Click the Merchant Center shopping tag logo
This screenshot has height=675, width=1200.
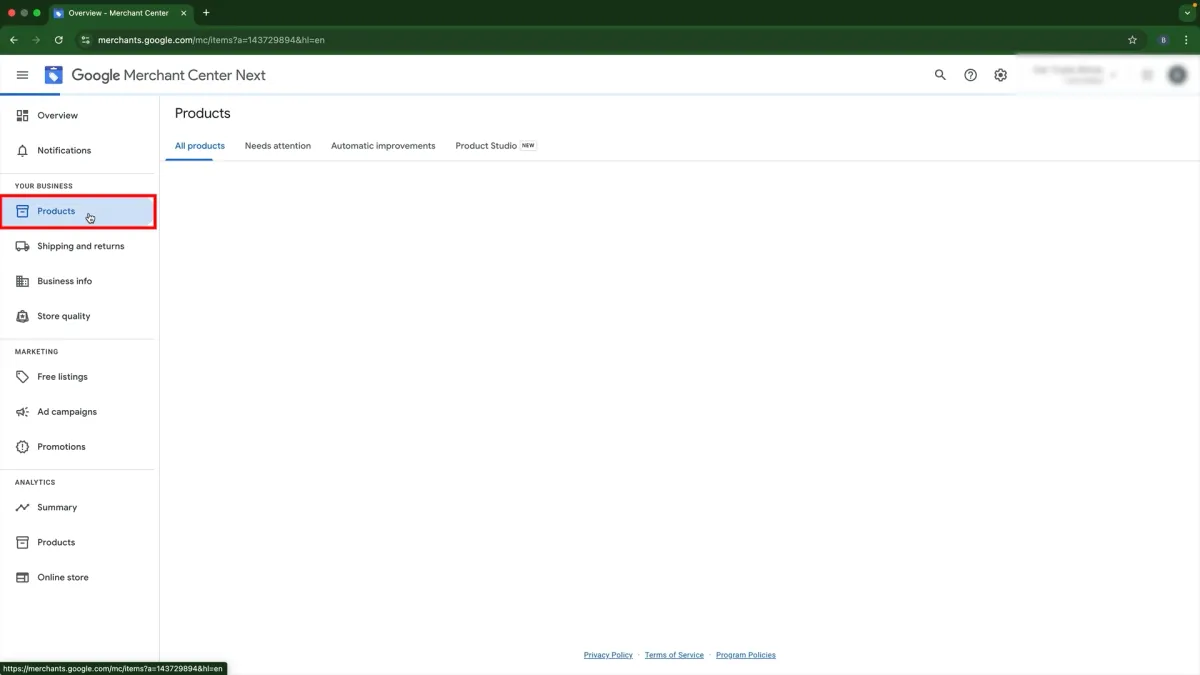point(53,75)
